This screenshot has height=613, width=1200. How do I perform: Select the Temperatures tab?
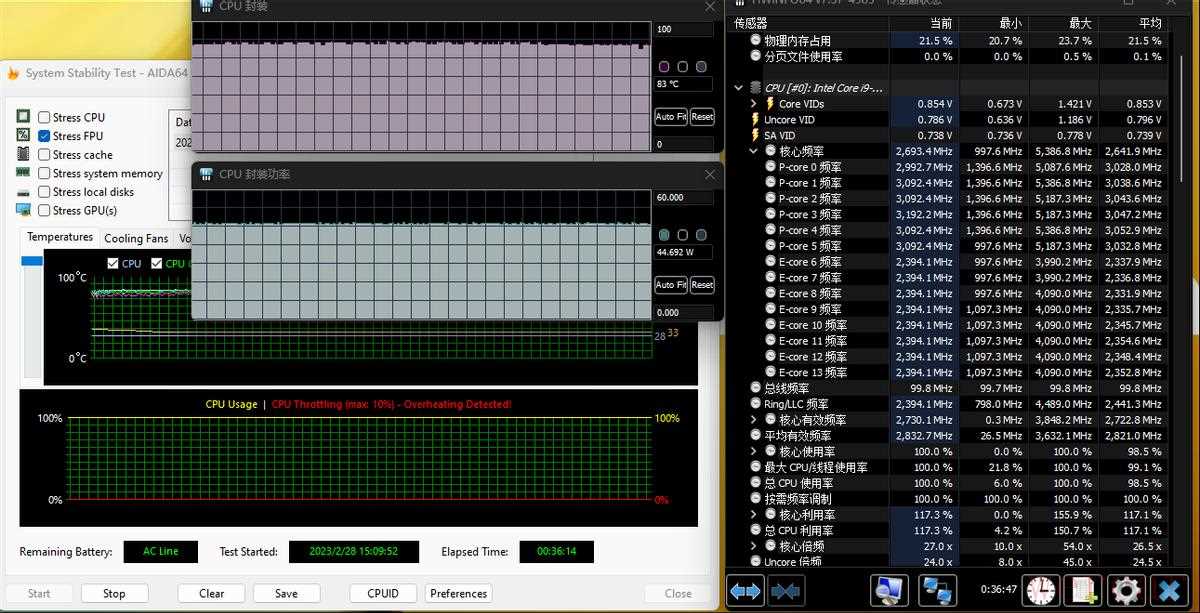pyautogui.click(x=60, y=237)
